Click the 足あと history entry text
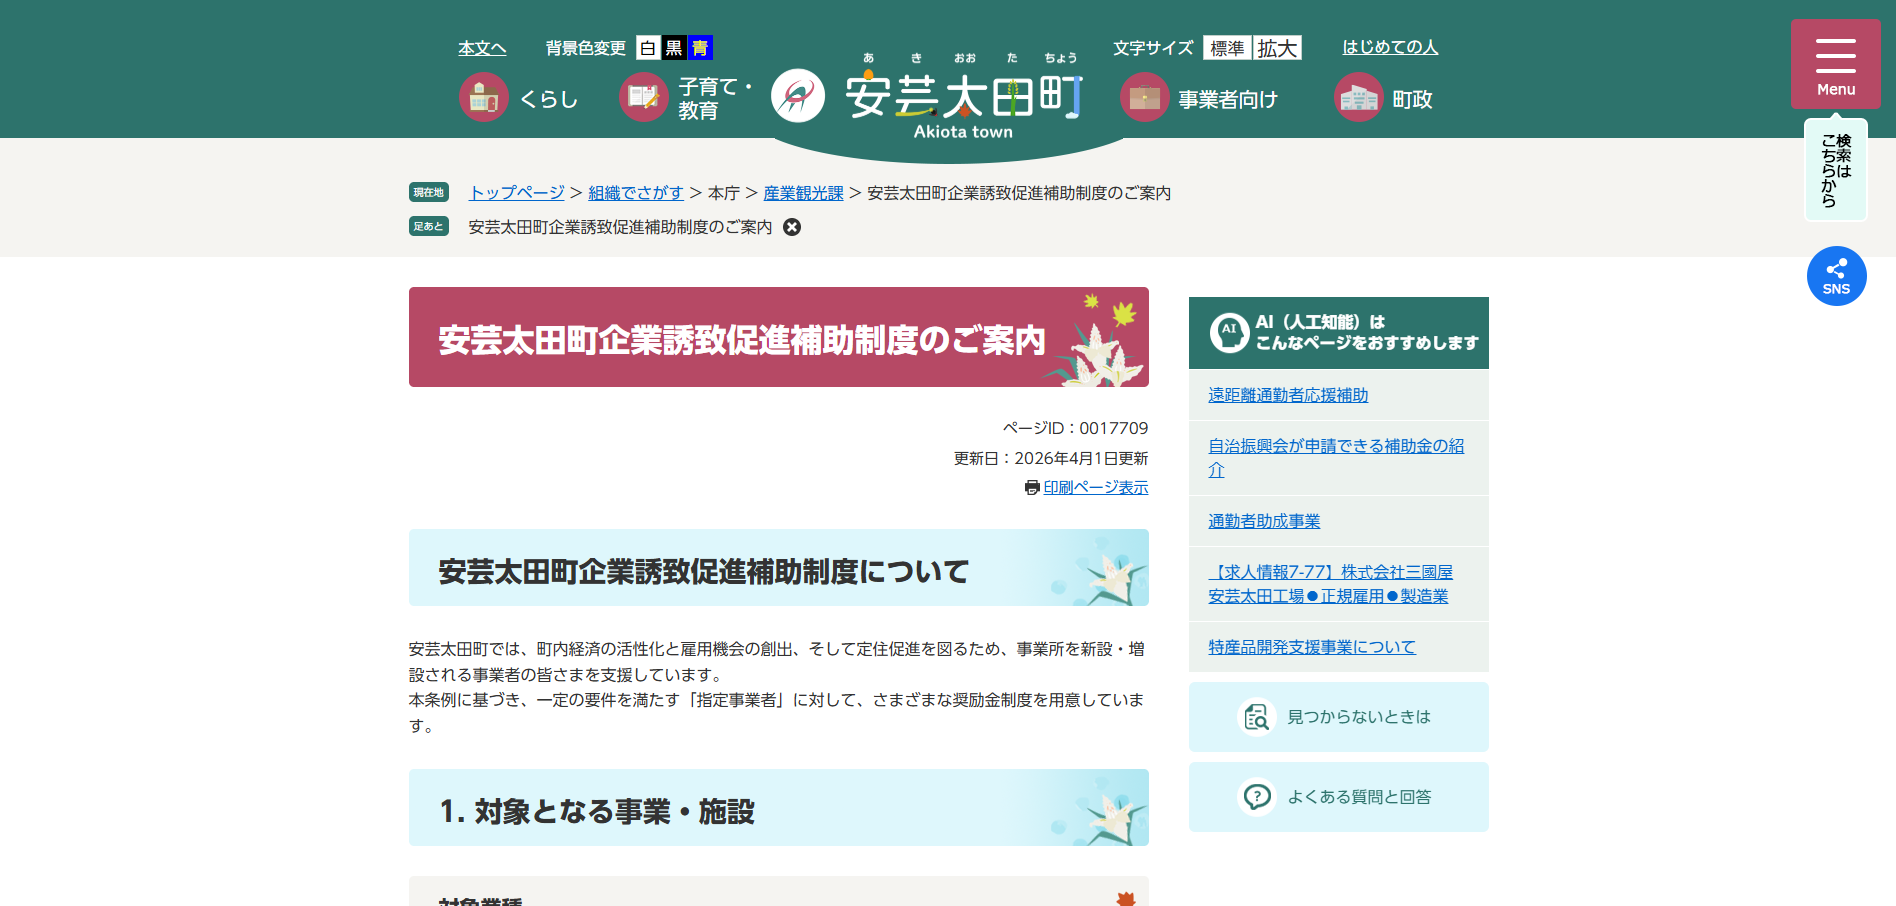The height and width of the screenshot is (906, 1896). coord(620,227)
